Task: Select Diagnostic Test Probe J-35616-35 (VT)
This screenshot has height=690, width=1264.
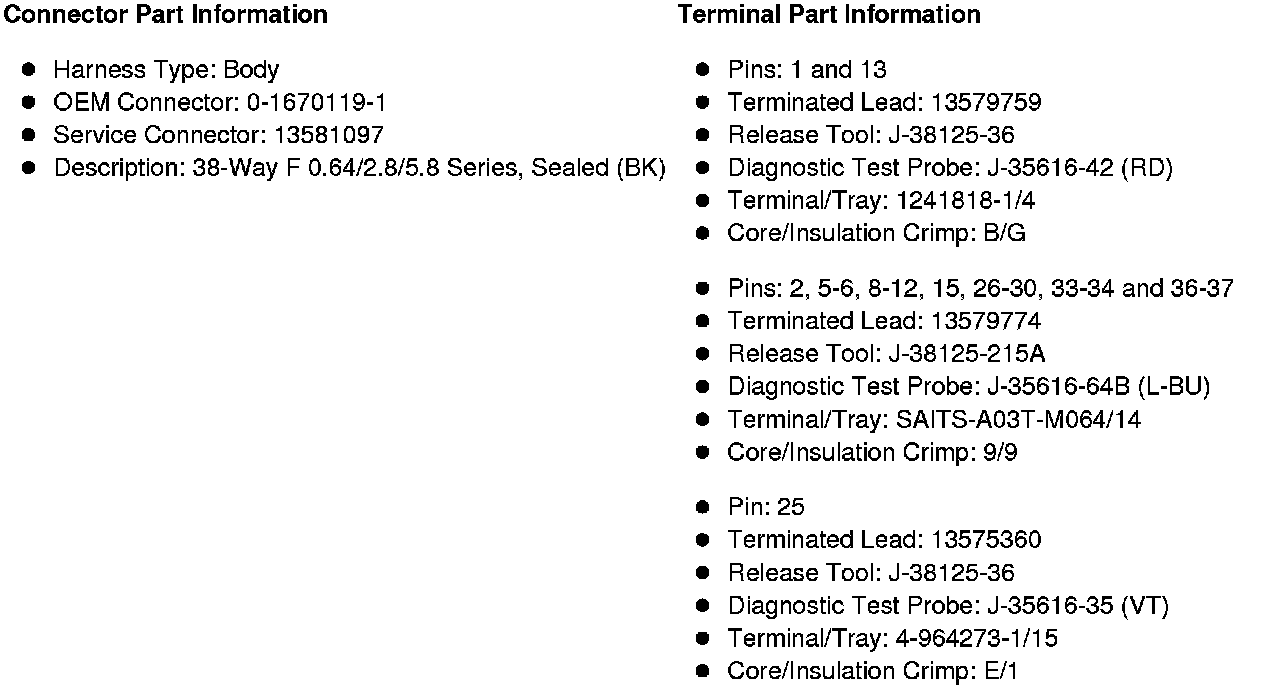Action: [947, 606]
